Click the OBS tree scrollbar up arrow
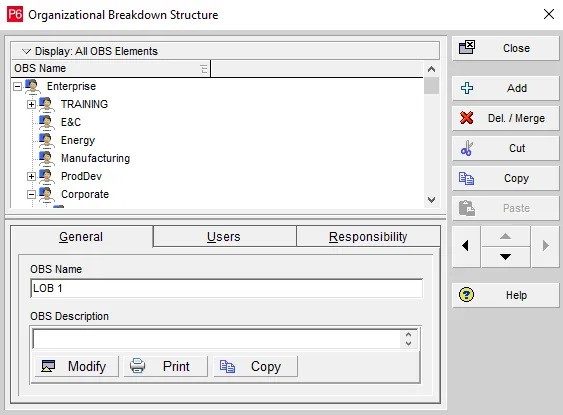The image size is (563, 415). [x=431, y=69]
